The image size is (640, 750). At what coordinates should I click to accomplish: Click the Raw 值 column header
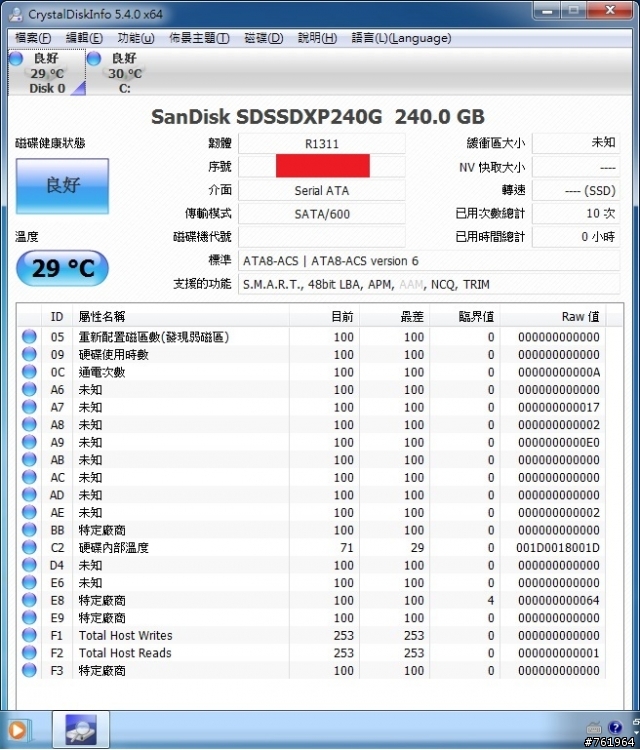pyautogui.click(x=553, y=316)
